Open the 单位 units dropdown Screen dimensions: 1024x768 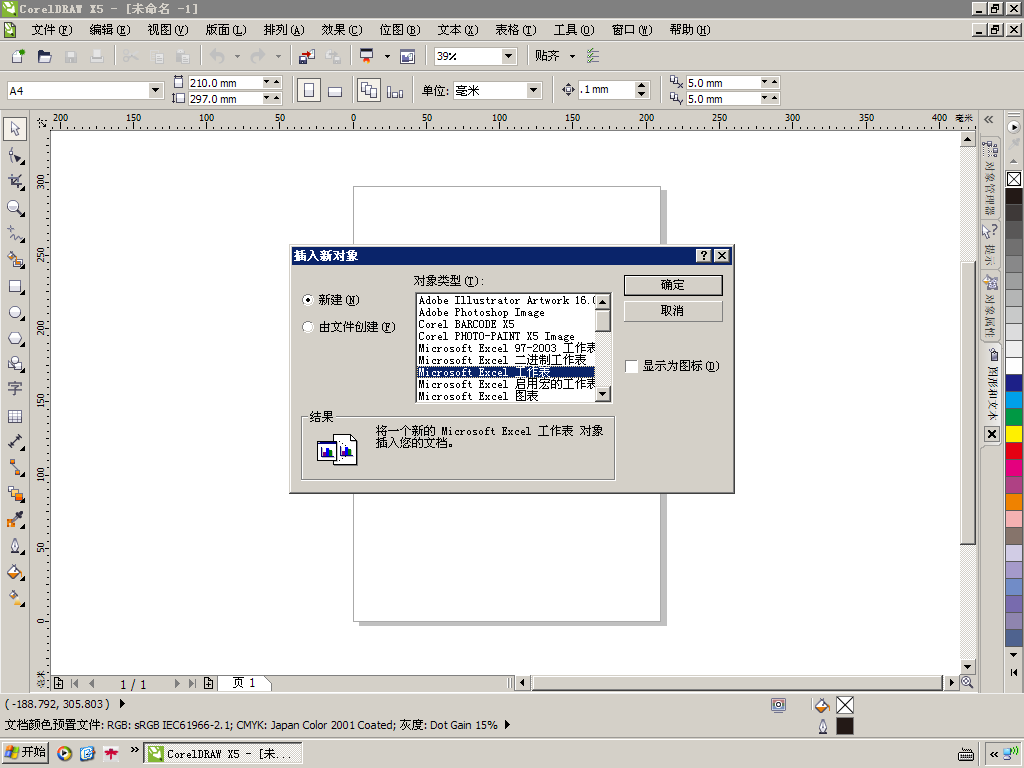coord(534,90)
